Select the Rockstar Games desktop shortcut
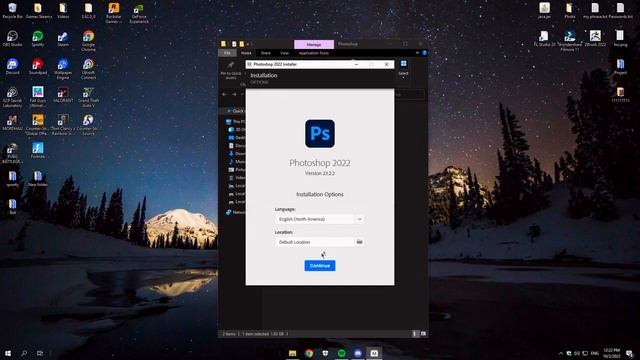The height and width of the screenshot is (360, 640). point(113,13)
